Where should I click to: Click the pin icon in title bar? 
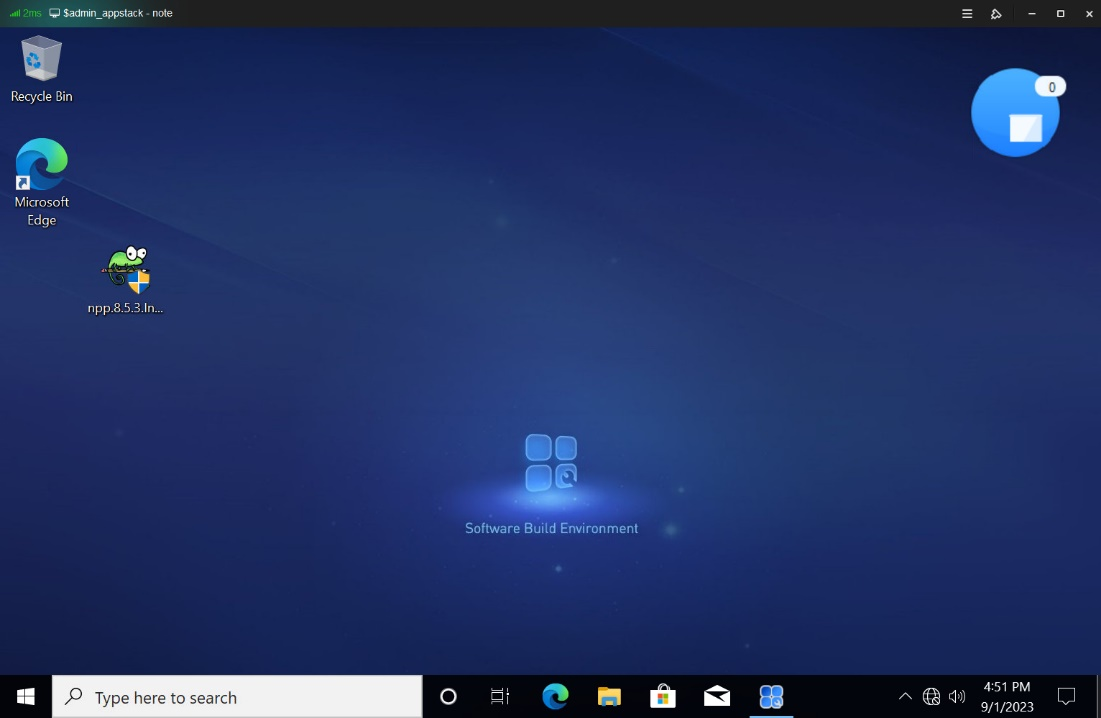click(996, 14)
